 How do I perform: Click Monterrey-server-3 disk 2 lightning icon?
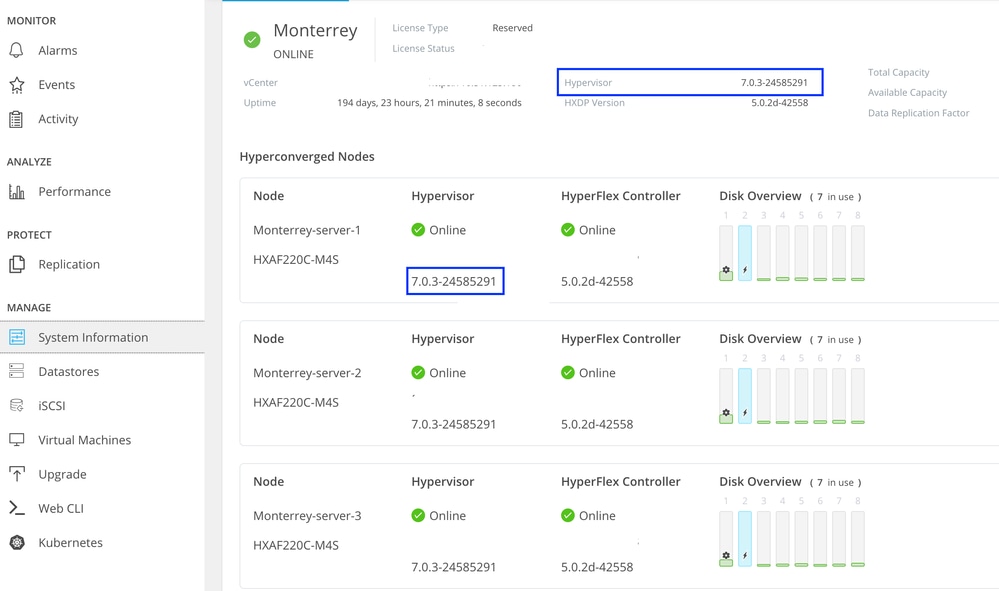745,555
